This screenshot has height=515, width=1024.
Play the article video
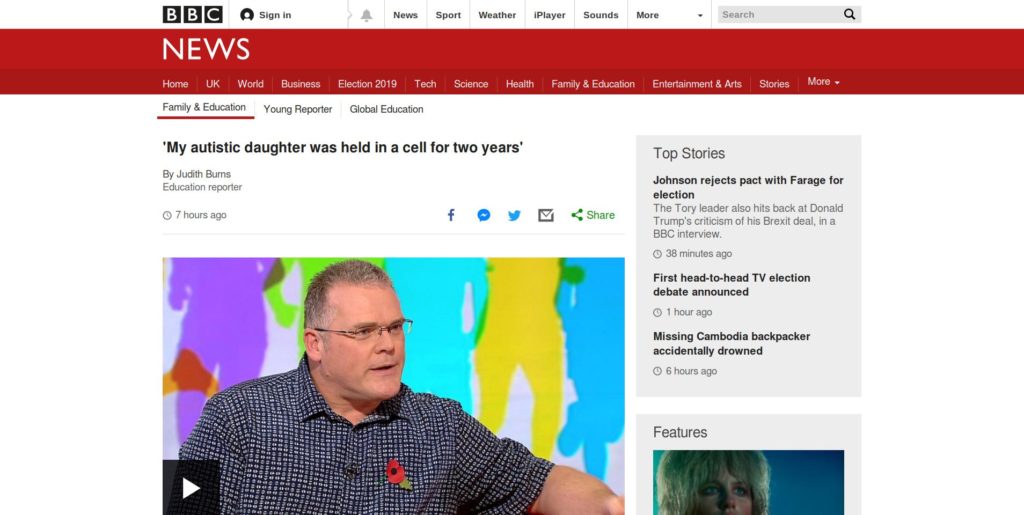coord(191,488)
